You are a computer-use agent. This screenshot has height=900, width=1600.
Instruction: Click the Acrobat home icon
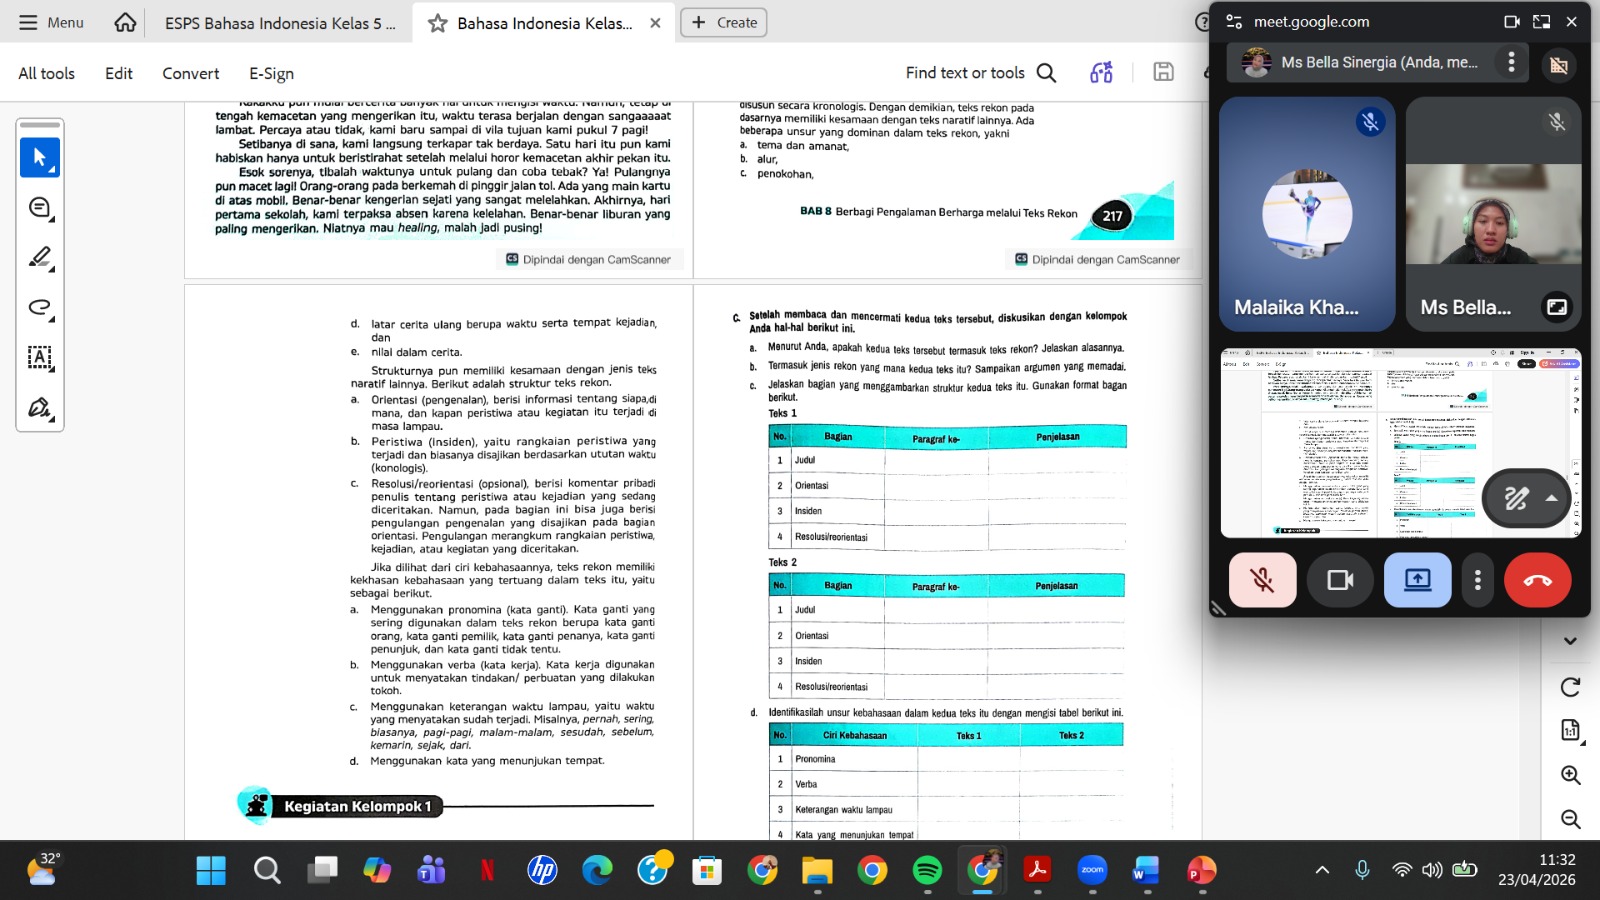coord(125,22)
